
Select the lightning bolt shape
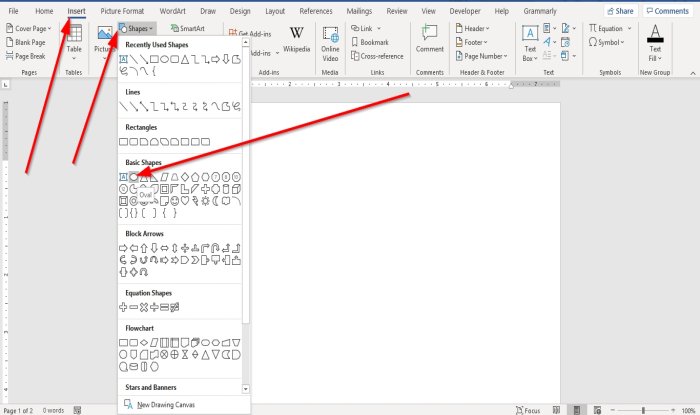pyautogui.click(x=195, y=201)
